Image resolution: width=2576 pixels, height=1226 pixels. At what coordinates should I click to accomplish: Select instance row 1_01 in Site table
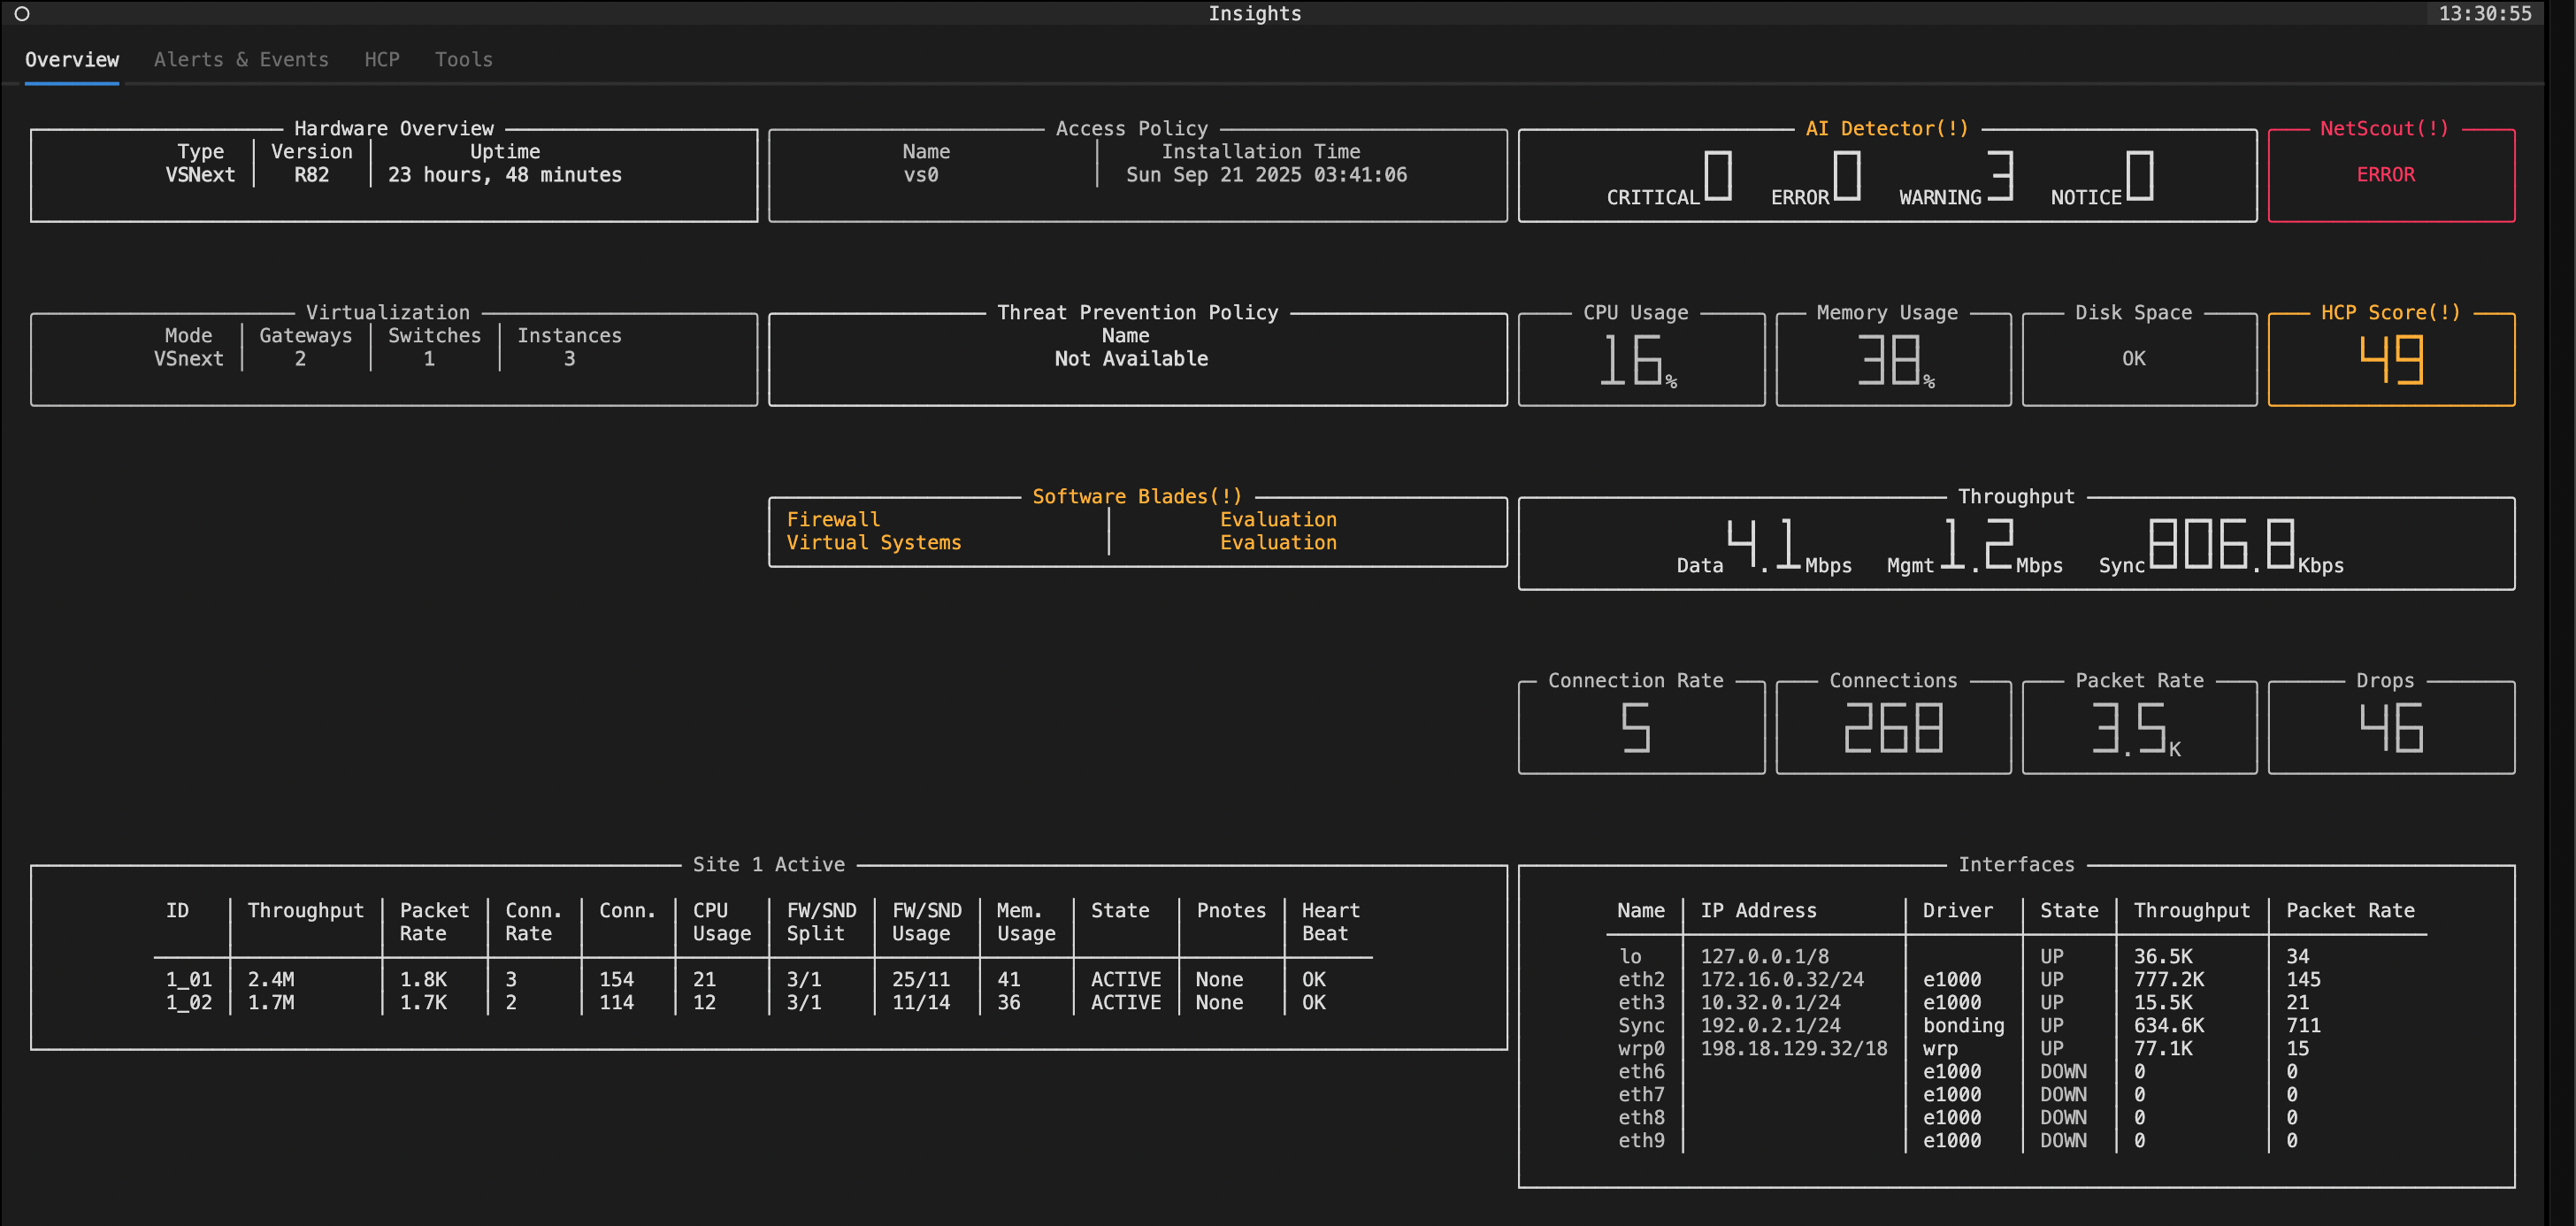pyautogui.click(x=189, y=980)
